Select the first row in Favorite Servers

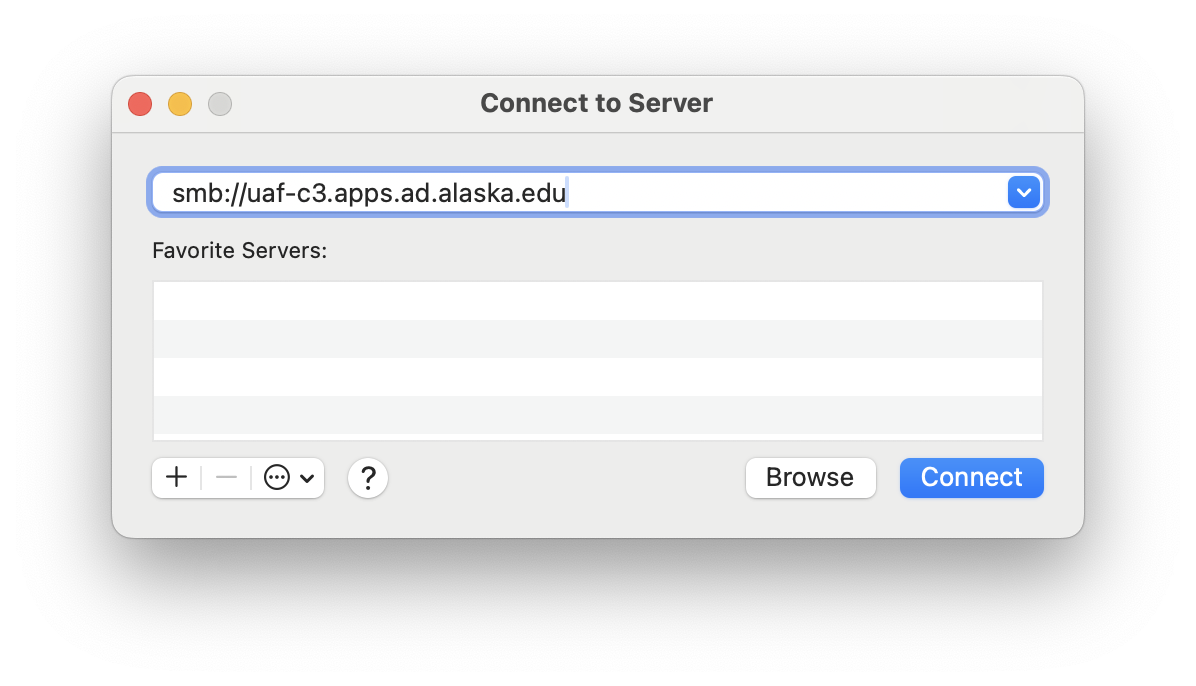[597, 301]
